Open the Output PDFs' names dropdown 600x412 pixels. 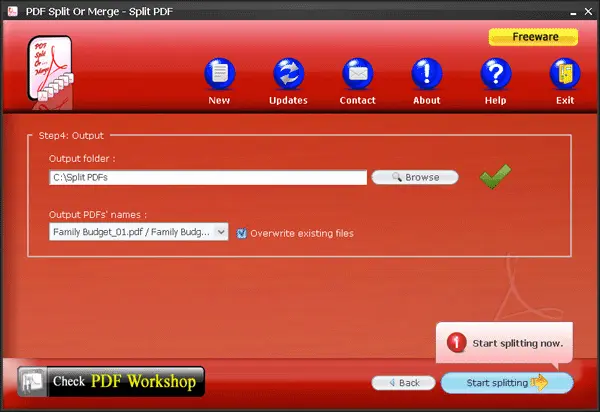point(139,232)
